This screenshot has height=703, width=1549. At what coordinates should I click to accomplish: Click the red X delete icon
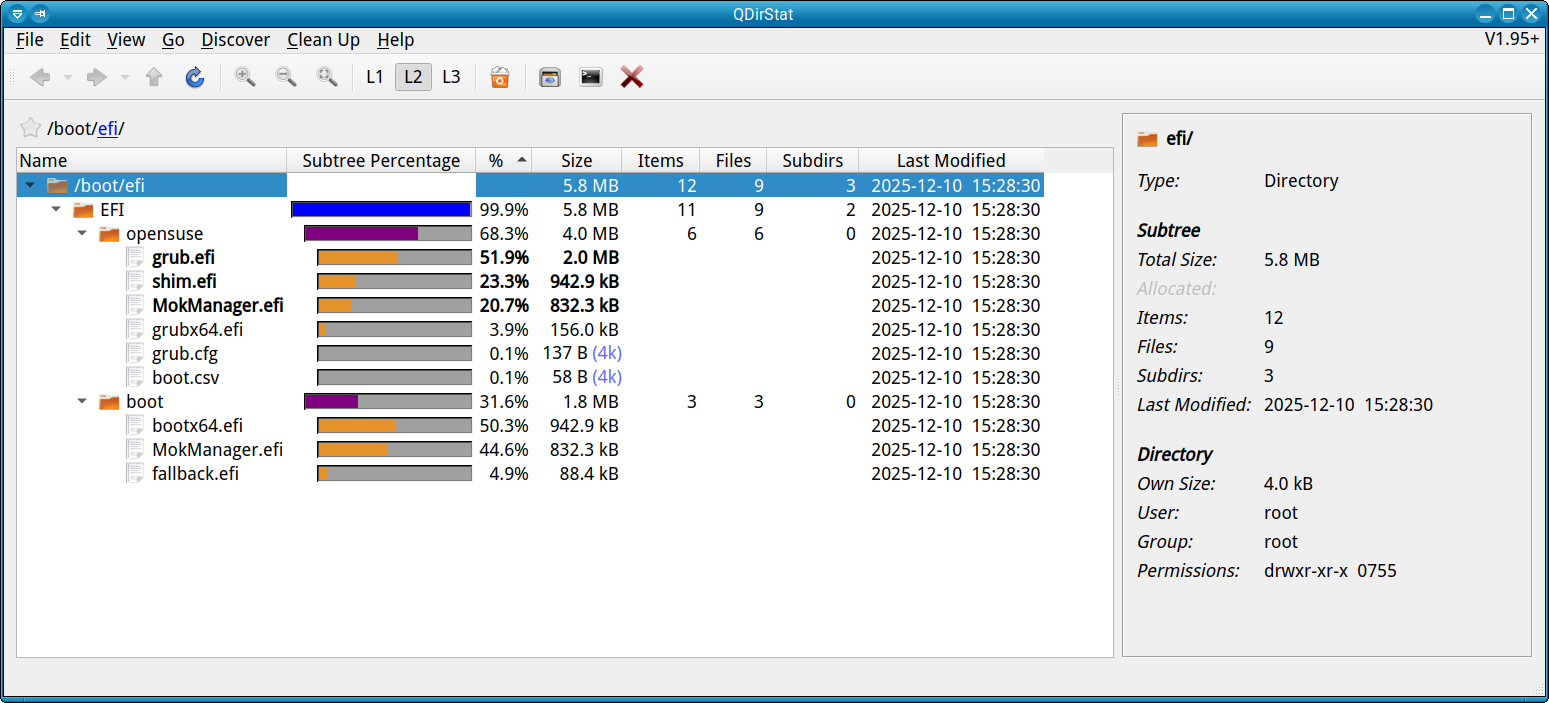pyautogui.click(x=631, y=77)
